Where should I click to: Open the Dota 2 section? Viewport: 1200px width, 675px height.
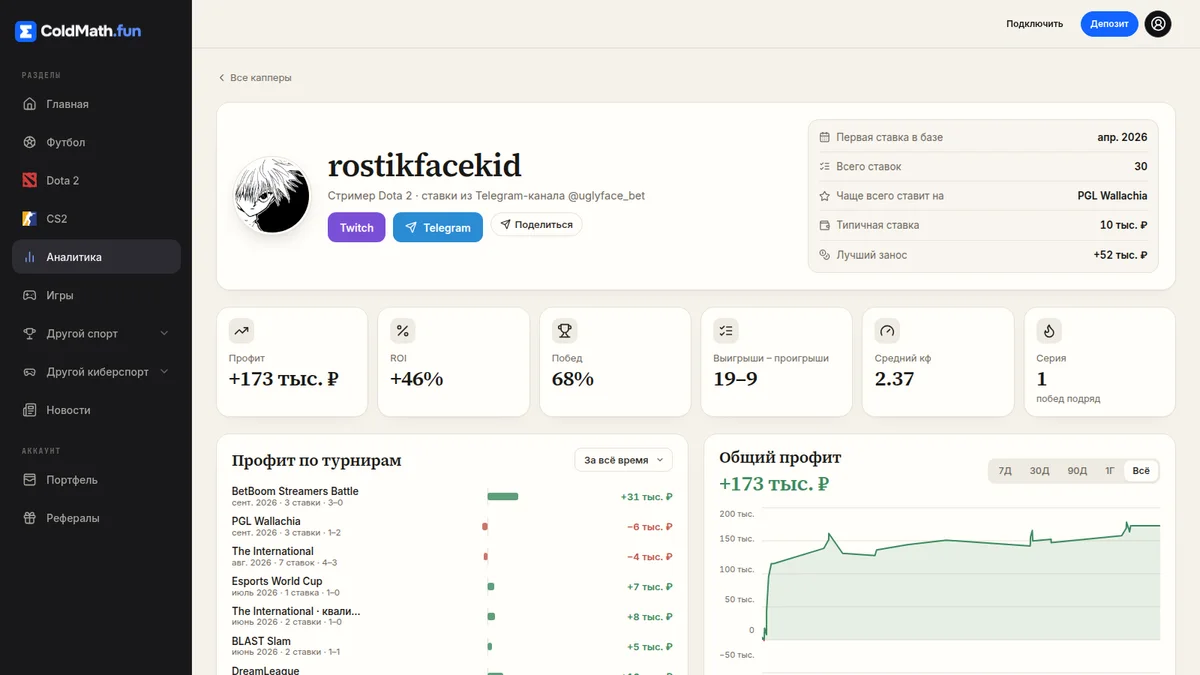click(x=96, y=181)
